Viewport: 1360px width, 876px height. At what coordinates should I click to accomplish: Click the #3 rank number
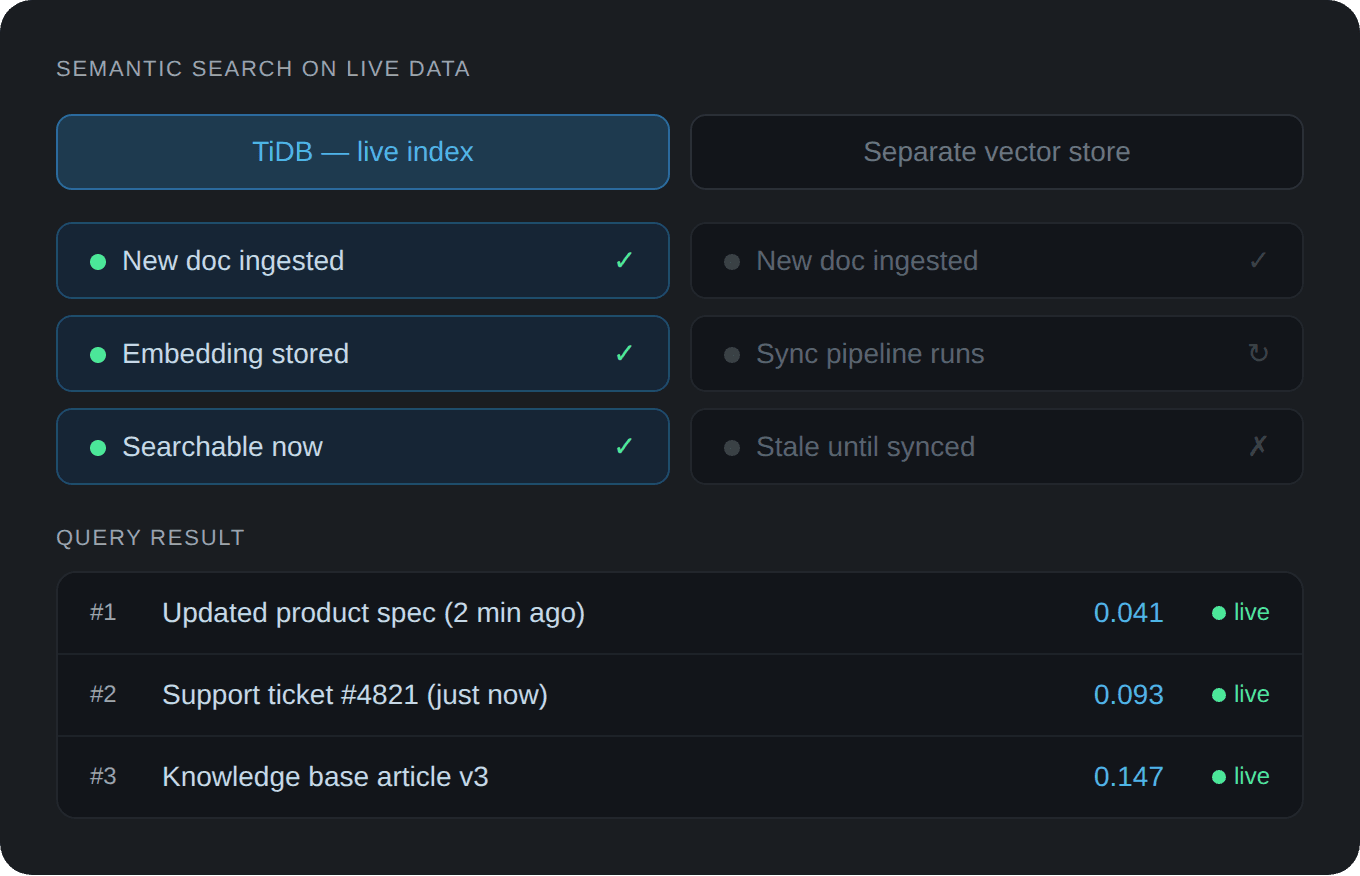(x=103, y=777)
